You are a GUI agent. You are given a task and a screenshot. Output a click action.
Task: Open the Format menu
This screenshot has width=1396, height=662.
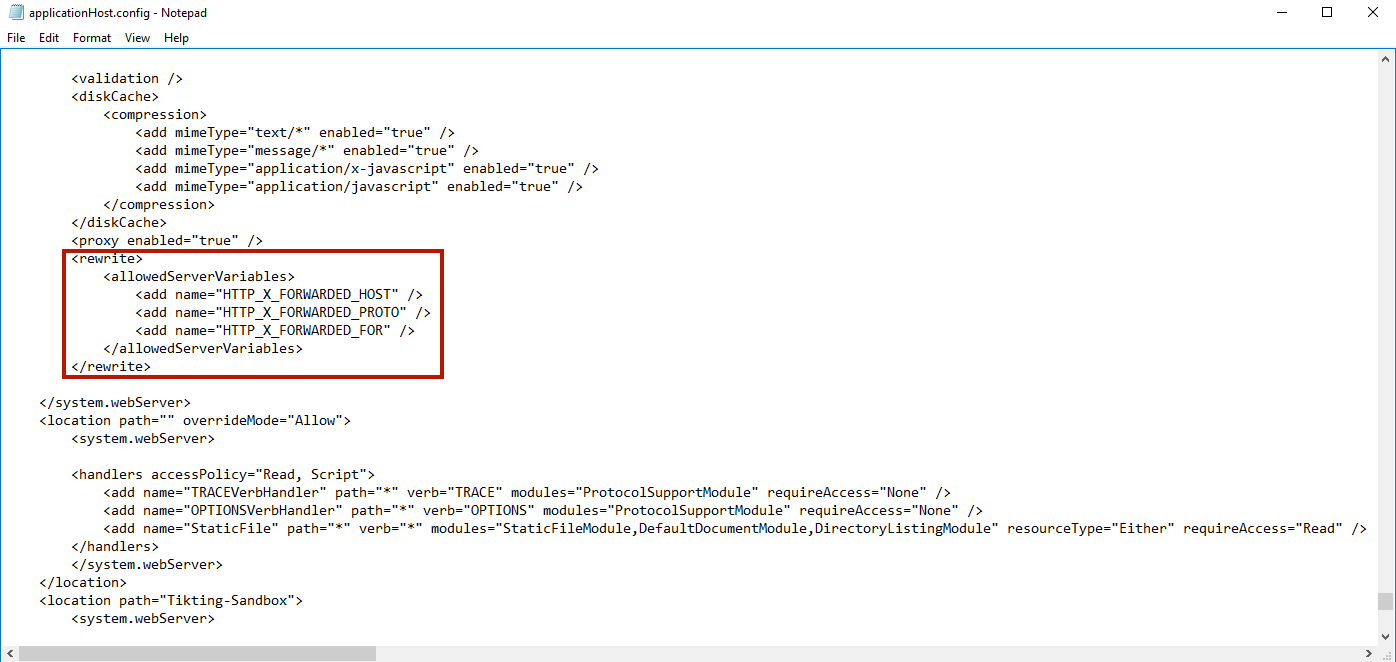point(91,37)
